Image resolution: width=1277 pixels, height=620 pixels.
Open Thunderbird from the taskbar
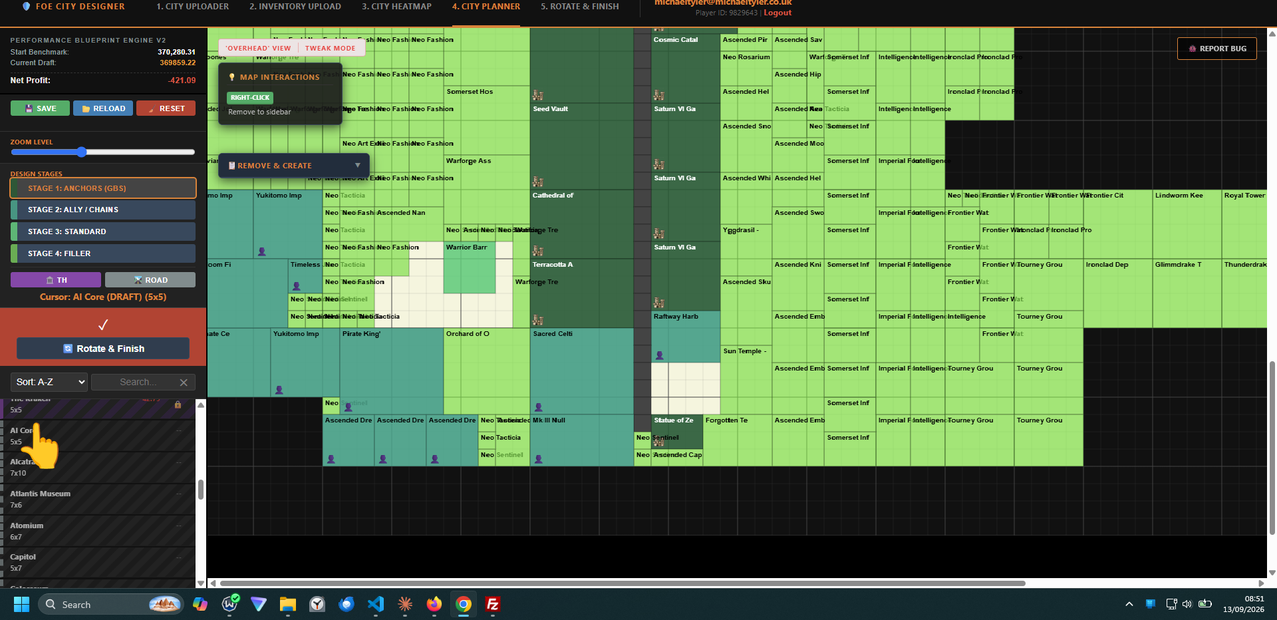coord(347,604)
